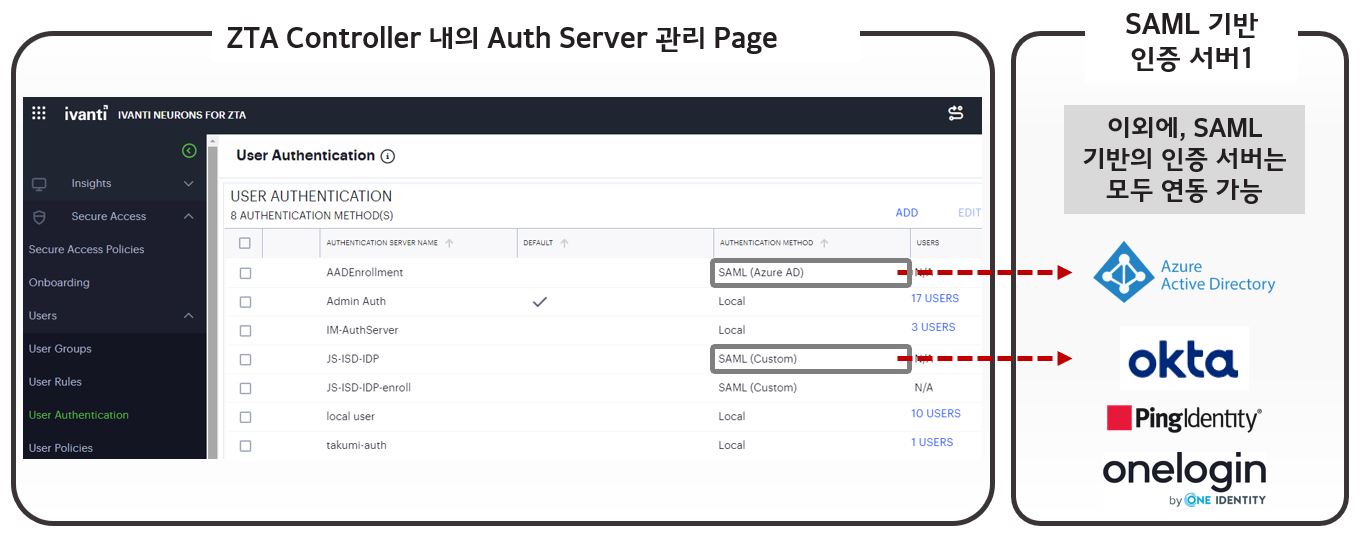
Task: Sort by Authentication Server Name arrow
Action: [x=448, y=243]
